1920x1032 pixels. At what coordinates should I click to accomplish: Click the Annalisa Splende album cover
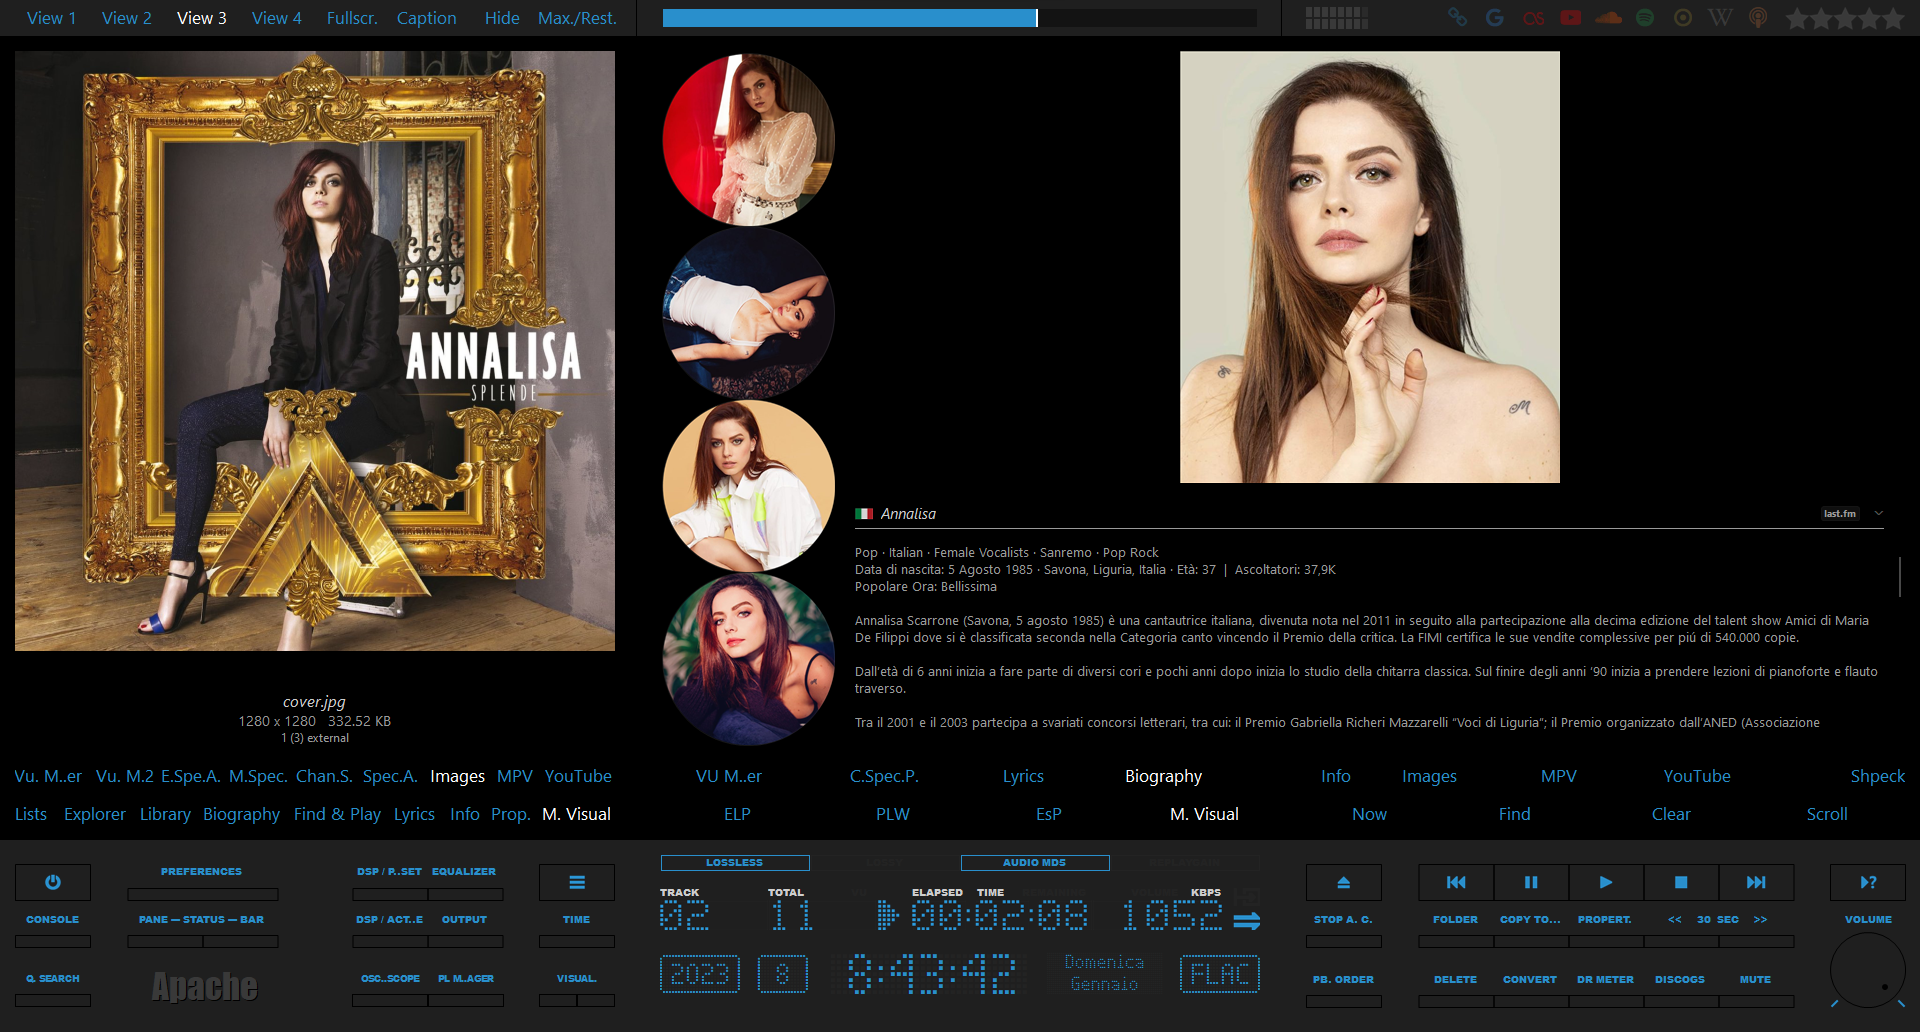(x=315, y=351)
